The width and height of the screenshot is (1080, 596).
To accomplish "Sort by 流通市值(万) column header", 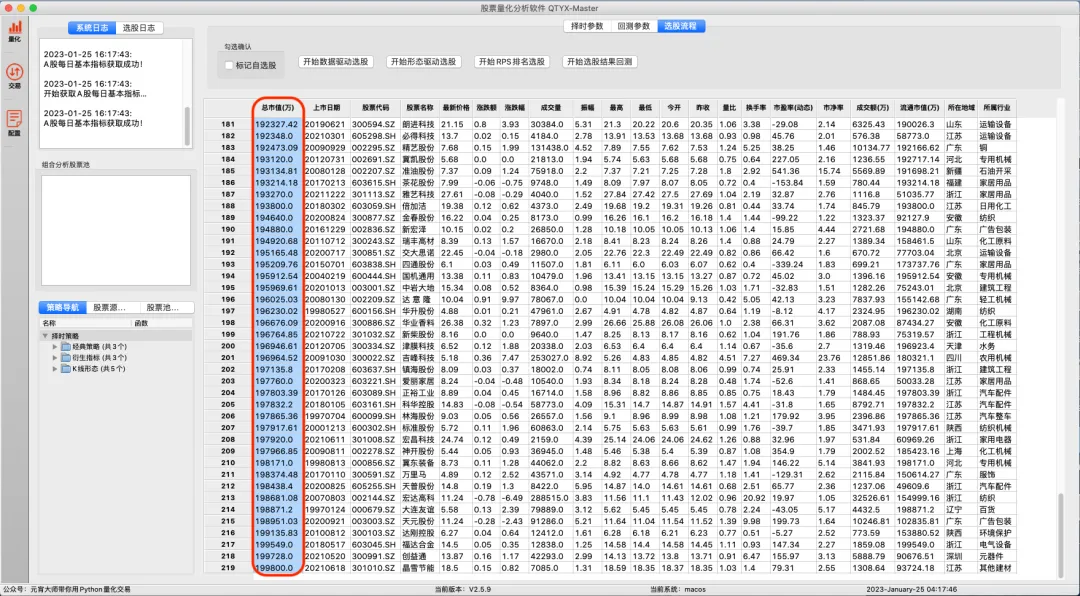I will pos(920,107).
